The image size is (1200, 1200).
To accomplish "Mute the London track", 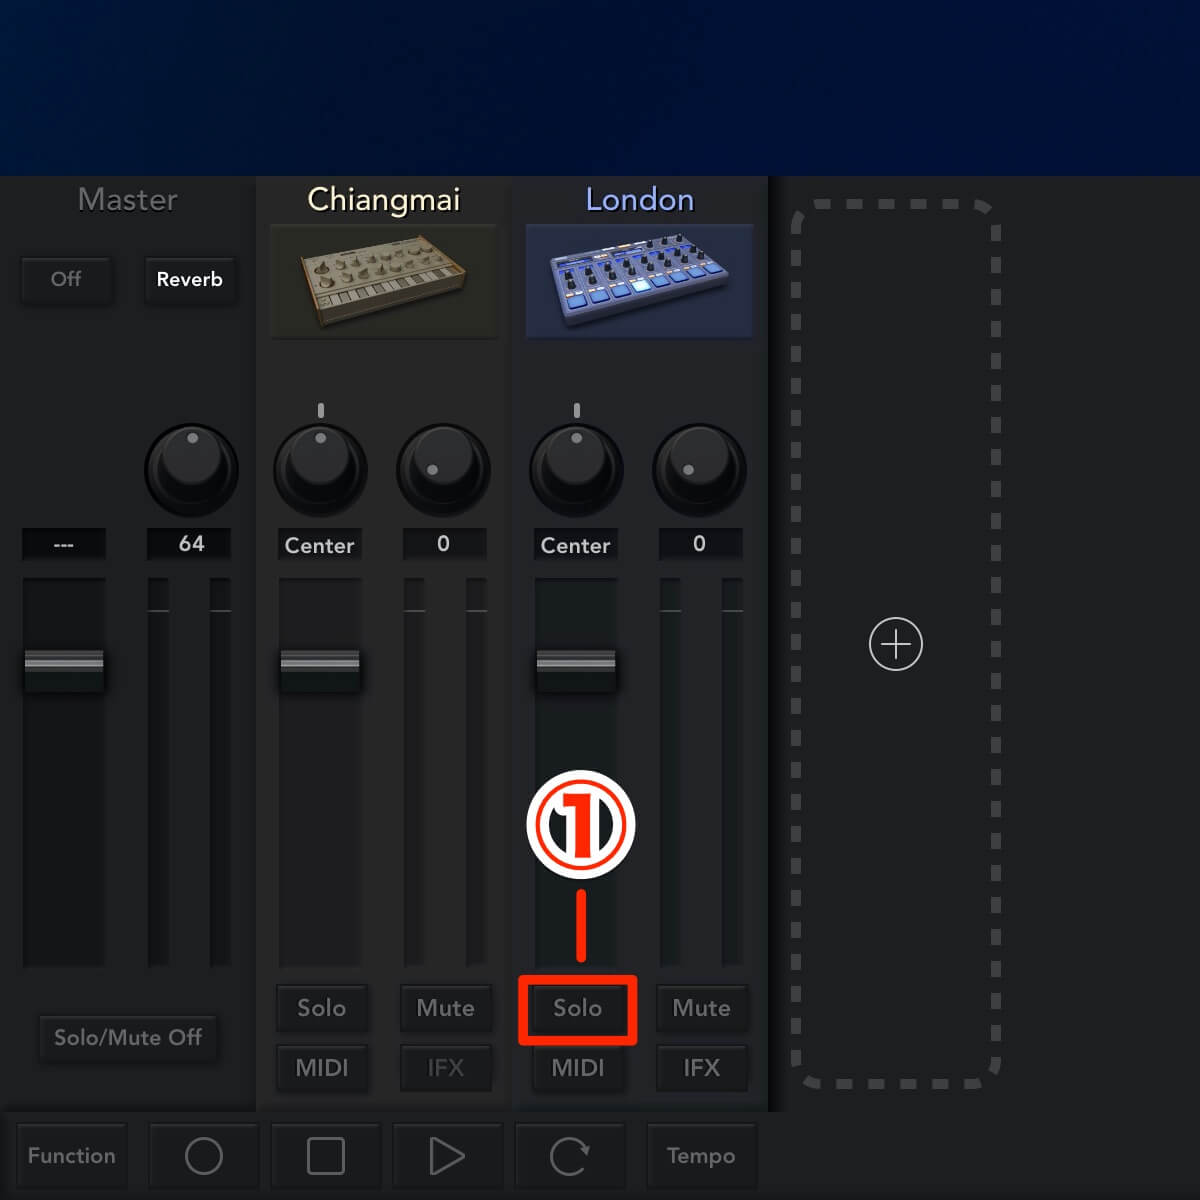I will (702, 1008).
